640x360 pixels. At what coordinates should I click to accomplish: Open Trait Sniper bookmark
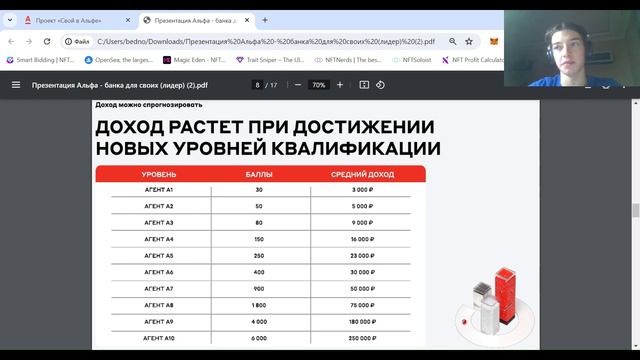tap(270, 60)
